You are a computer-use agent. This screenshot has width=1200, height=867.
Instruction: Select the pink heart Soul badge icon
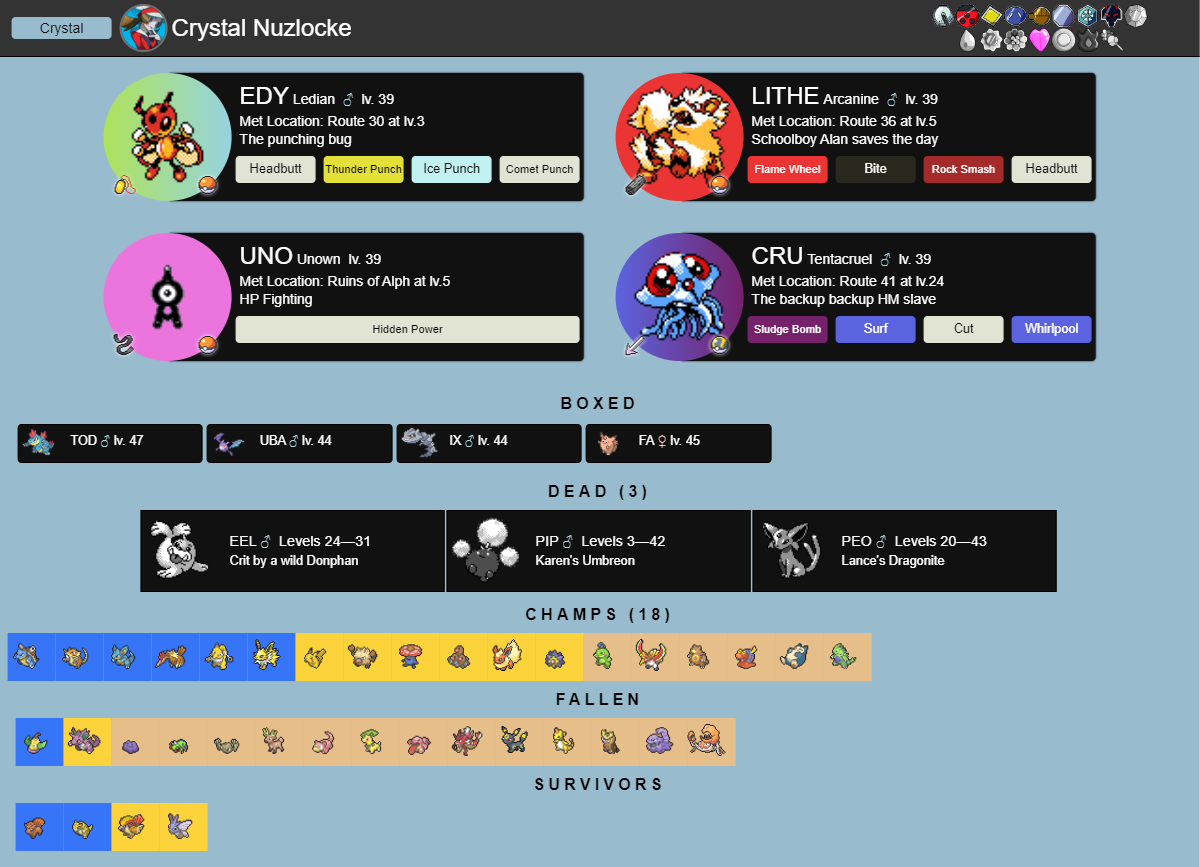click(1040, 40)
